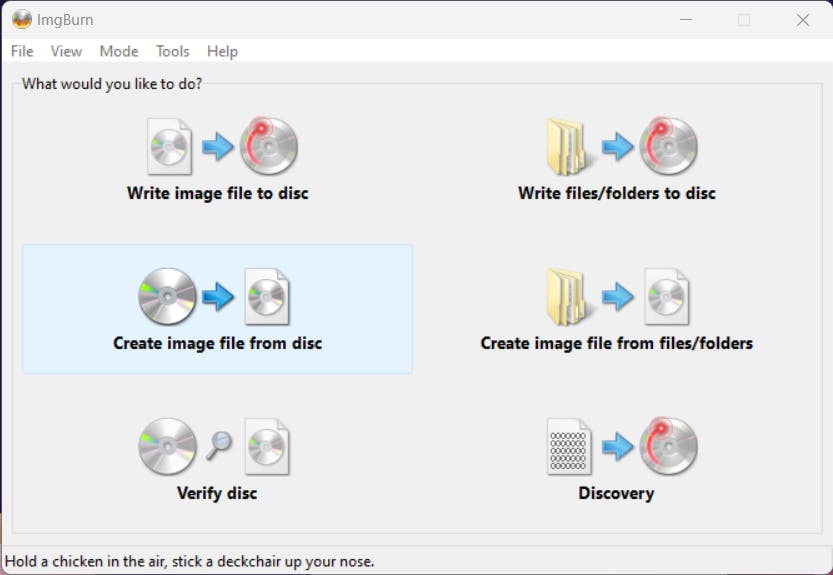The image size is (833, 575).
Task: Select the 'Verify disc' label
Action: pyautogui.click(x=217, y=493)
